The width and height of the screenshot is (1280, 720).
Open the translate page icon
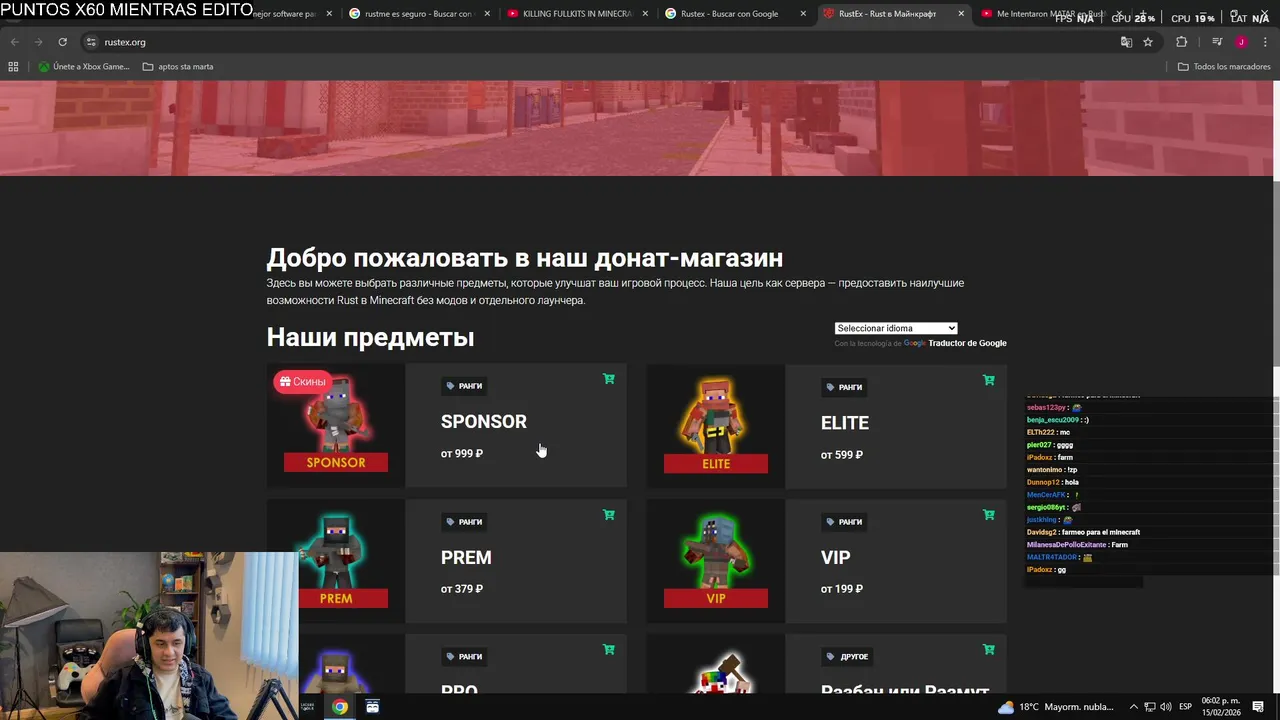coord(1126,42)
